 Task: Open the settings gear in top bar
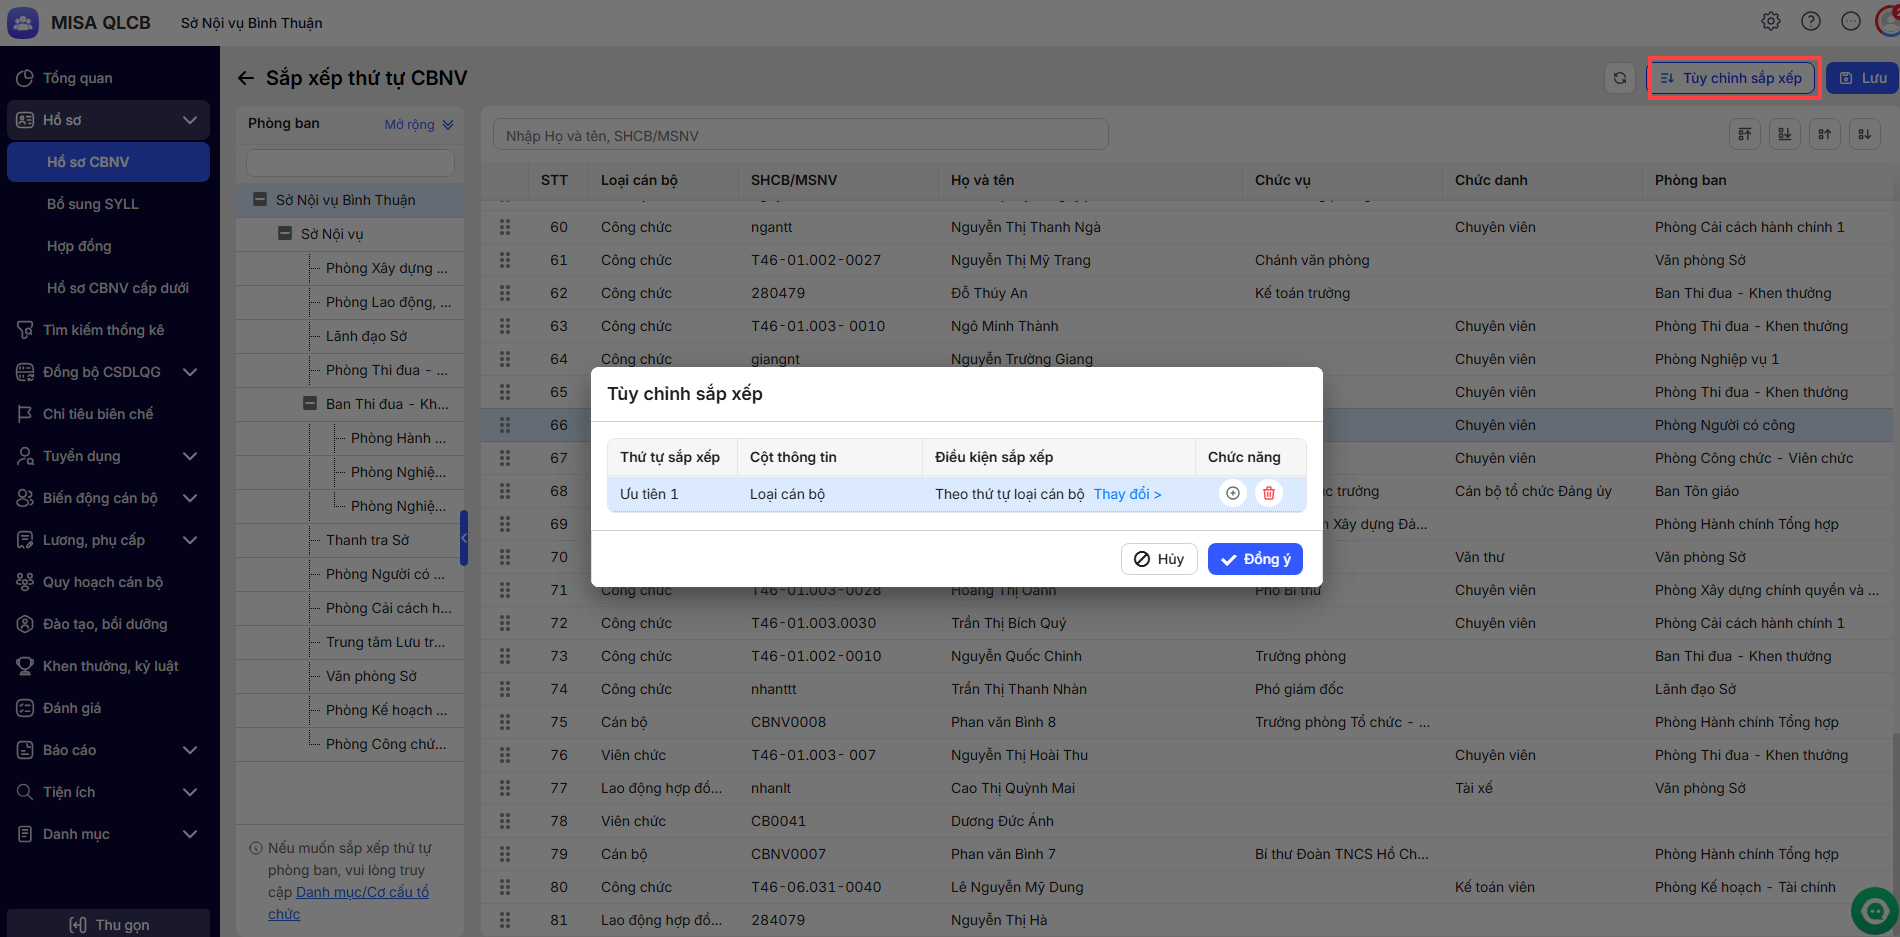click(1771, 21)
